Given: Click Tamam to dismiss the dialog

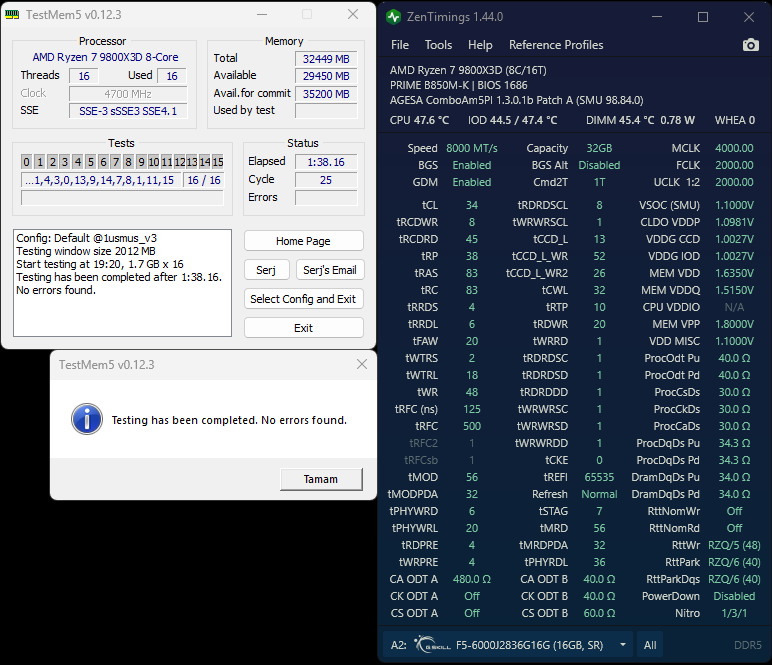Looking at the screenshot, I should [x=321, y=479].
